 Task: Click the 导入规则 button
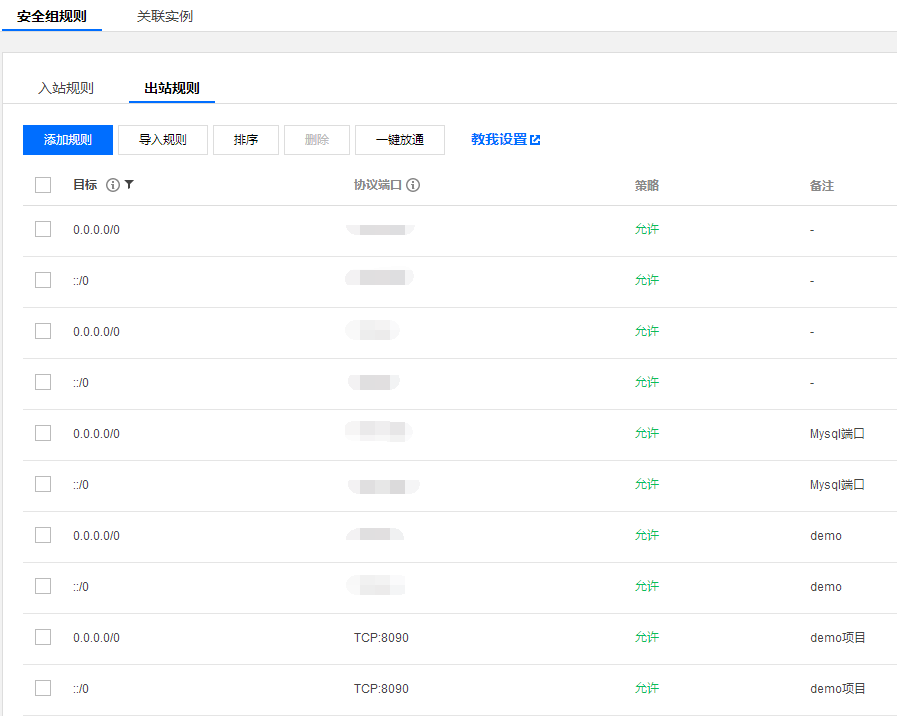162,139
